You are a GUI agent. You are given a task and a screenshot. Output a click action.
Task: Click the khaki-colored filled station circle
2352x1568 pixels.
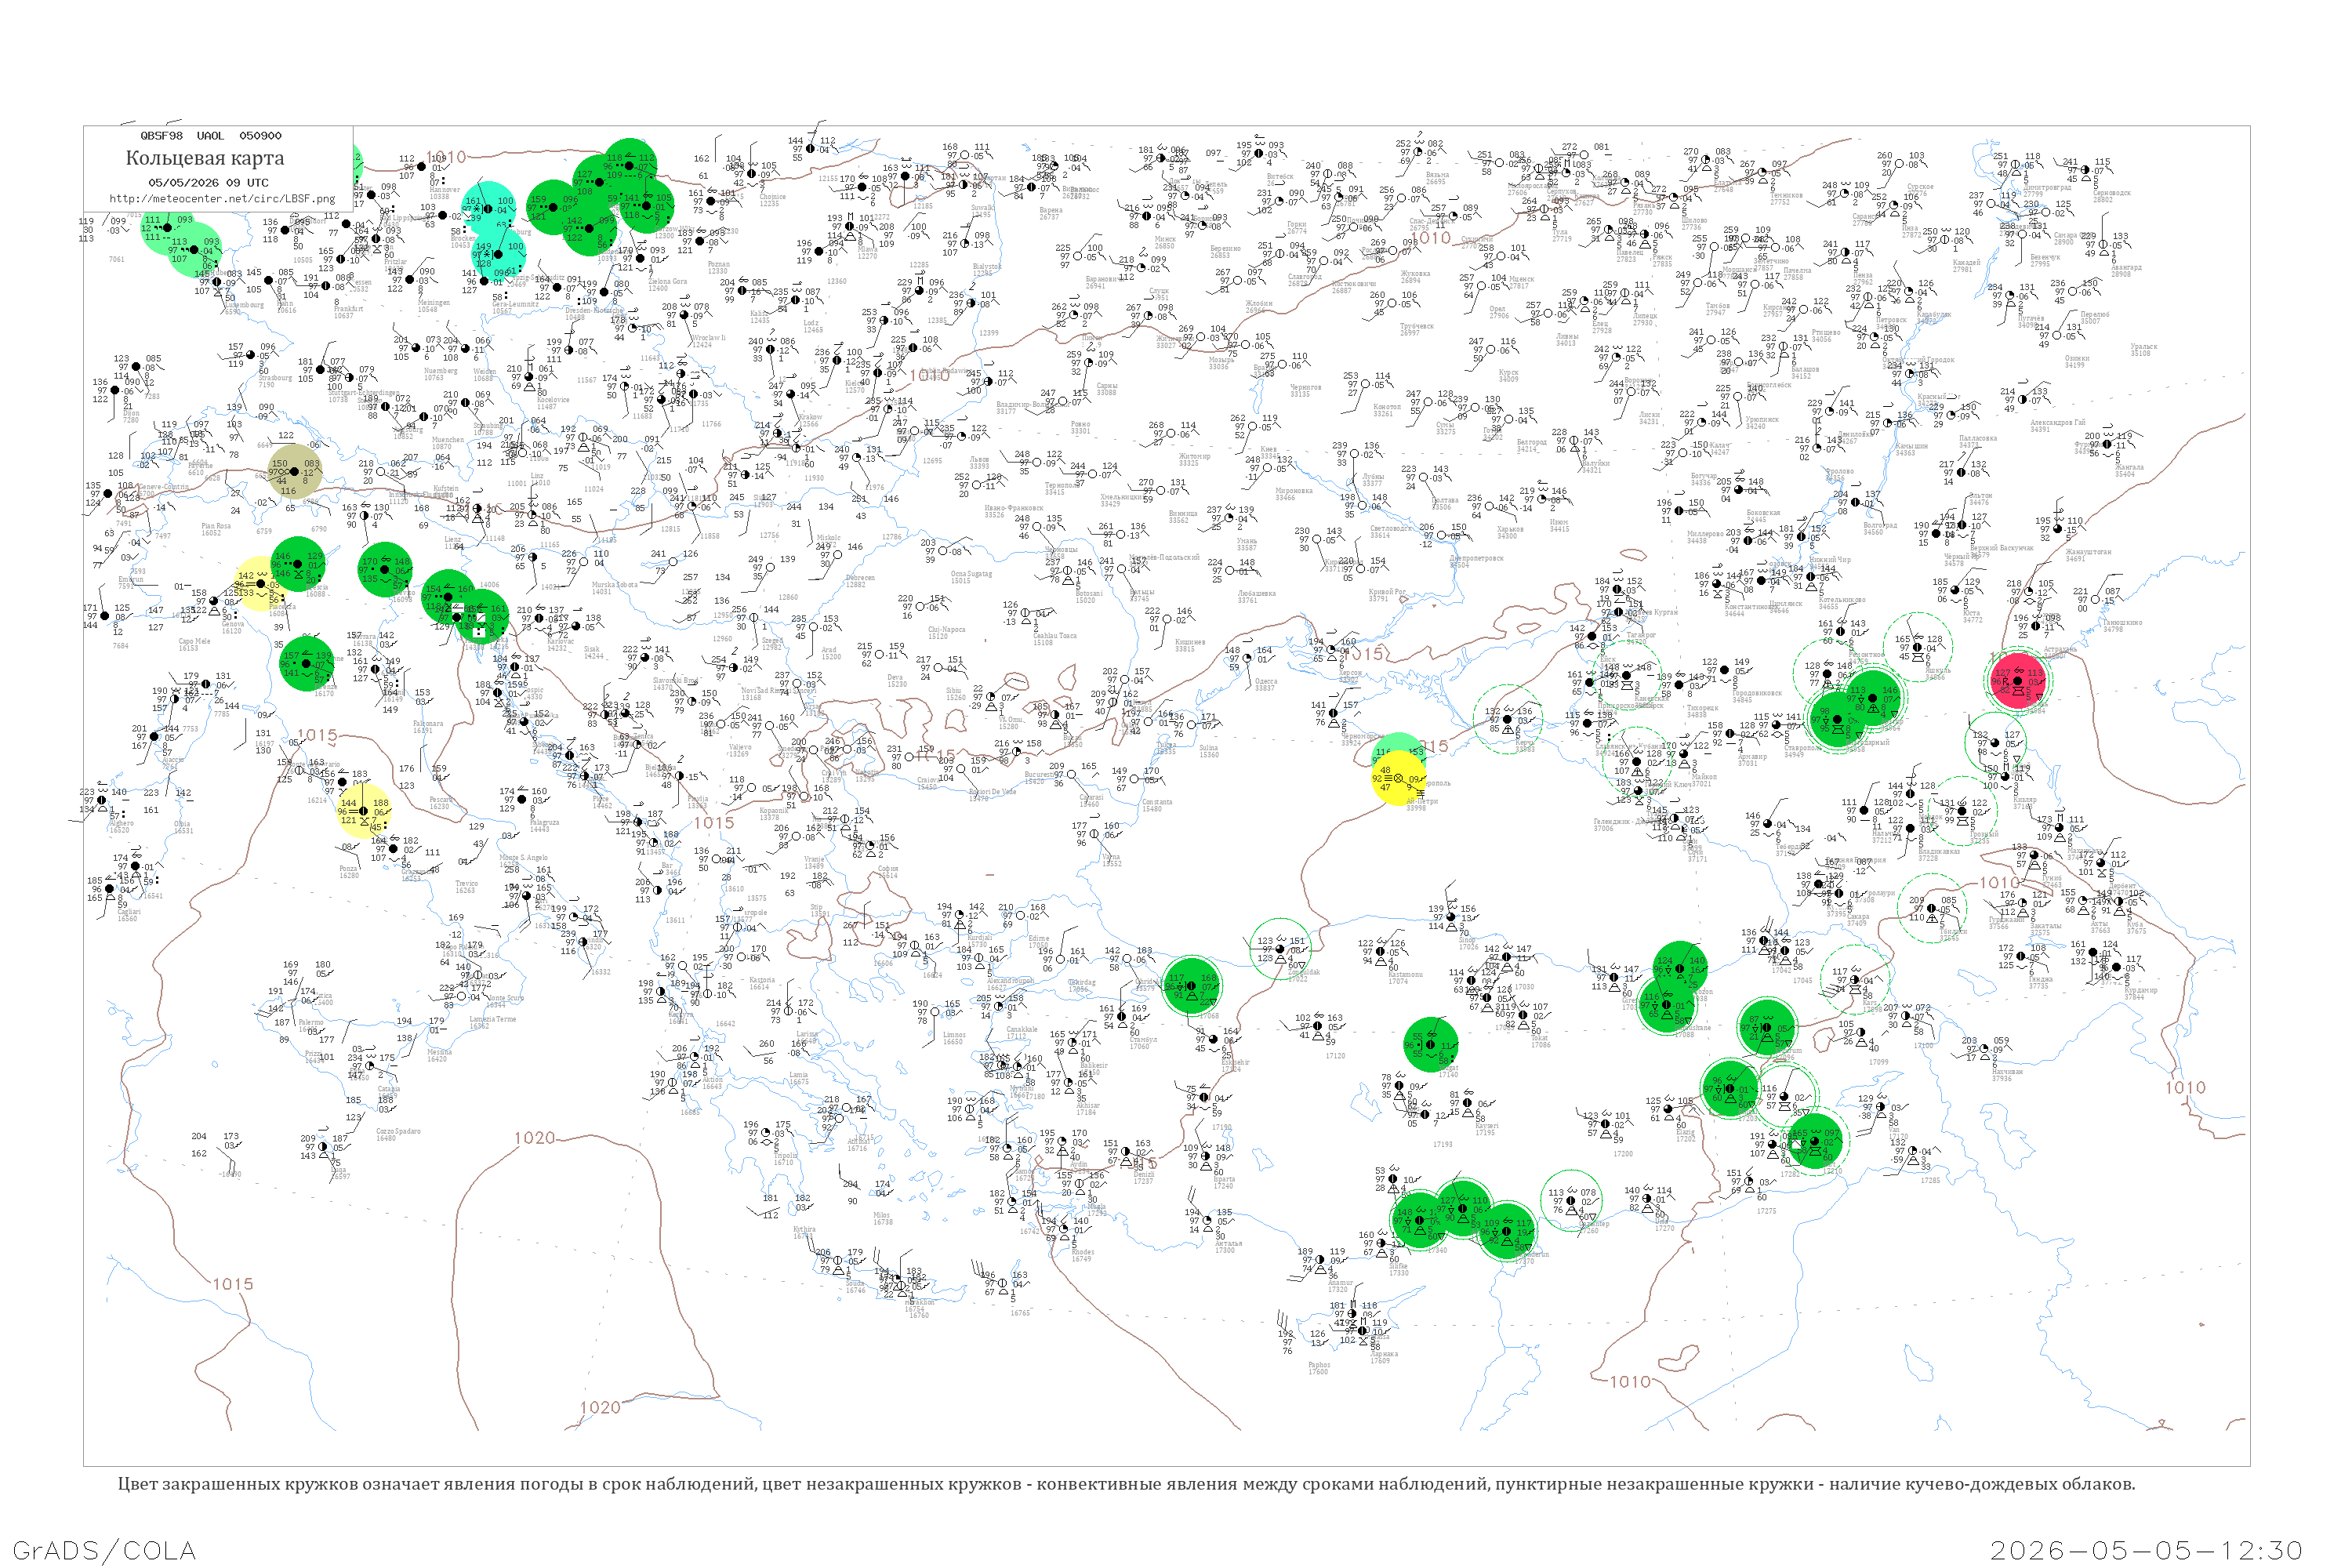(295, 471)
